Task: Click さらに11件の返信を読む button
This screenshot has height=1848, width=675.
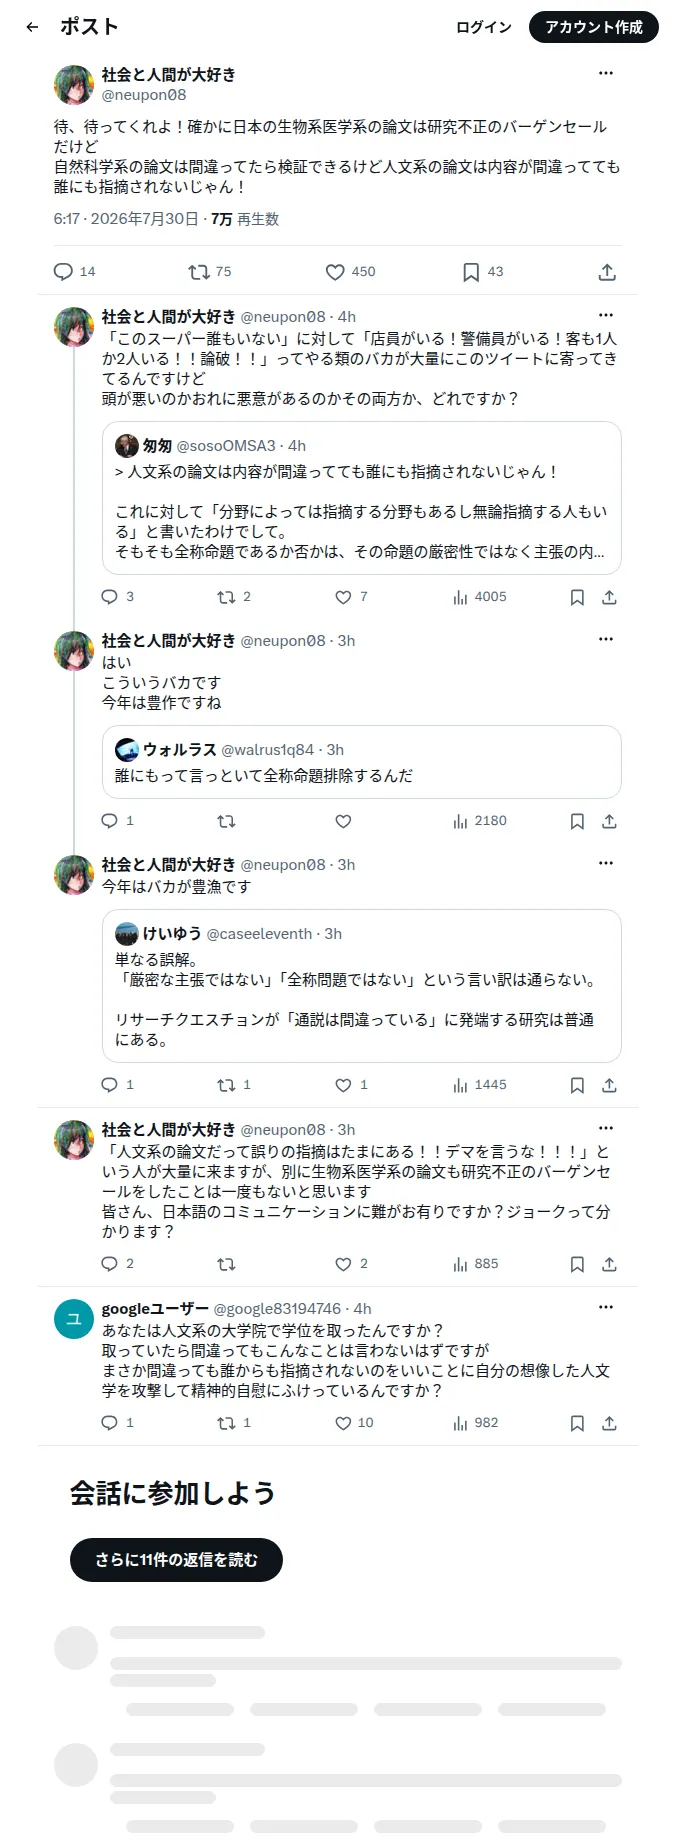Action: (176, 1560)
